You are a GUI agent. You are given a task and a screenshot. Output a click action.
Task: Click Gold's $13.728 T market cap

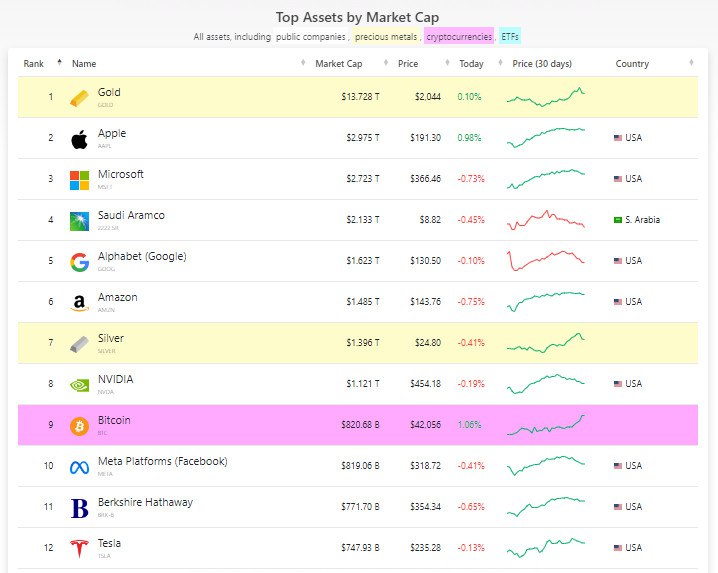pyautogui.click(x=360, y=97)
